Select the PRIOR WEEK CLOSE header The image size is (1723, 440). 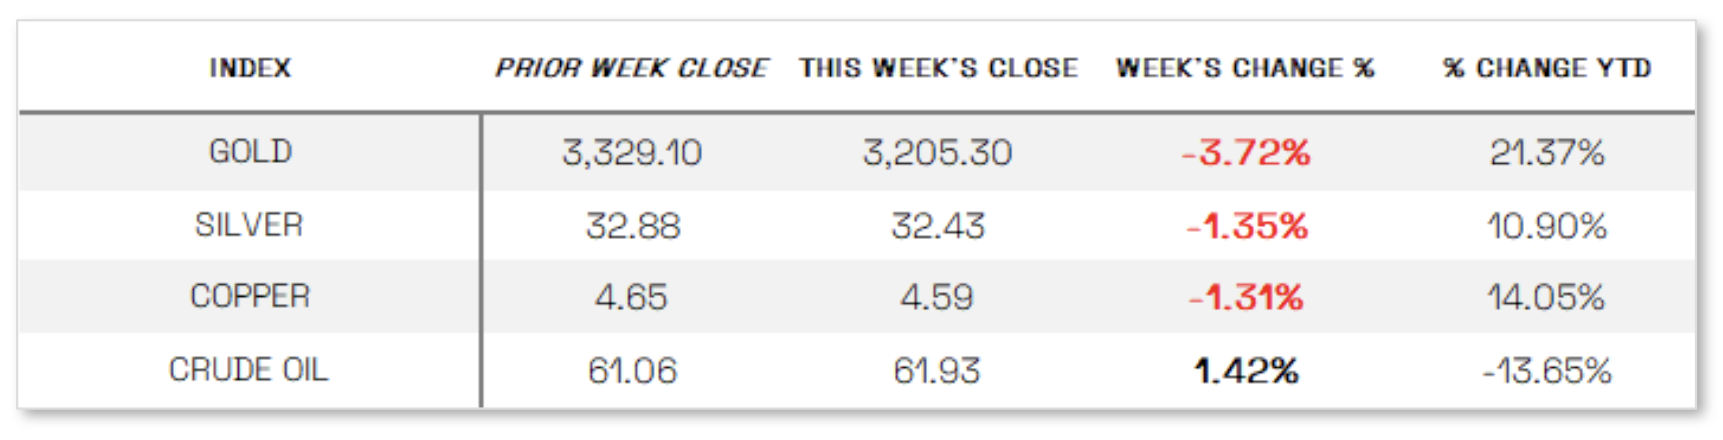pos(631,68)
